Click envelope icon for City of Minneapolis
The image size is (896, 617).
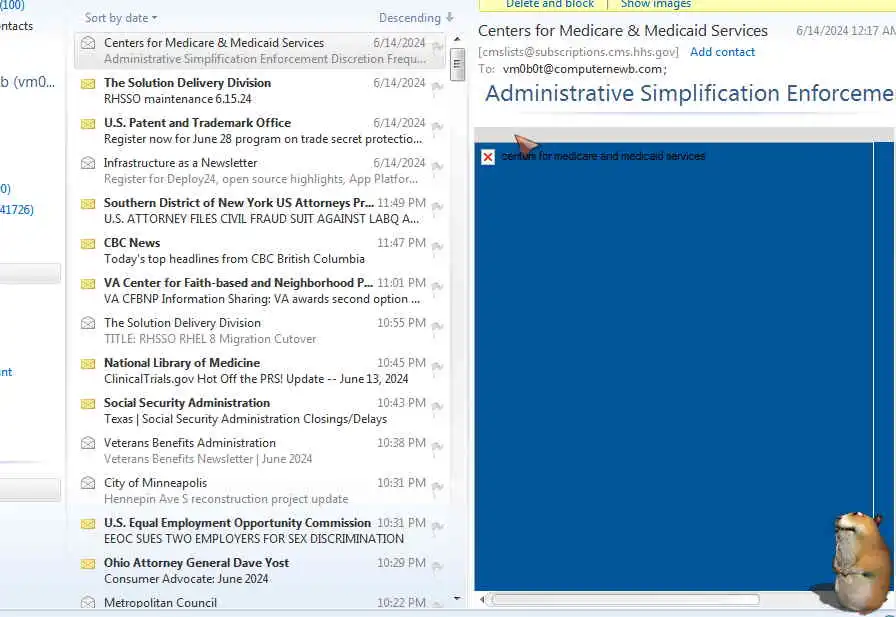[x=88, y=483]
